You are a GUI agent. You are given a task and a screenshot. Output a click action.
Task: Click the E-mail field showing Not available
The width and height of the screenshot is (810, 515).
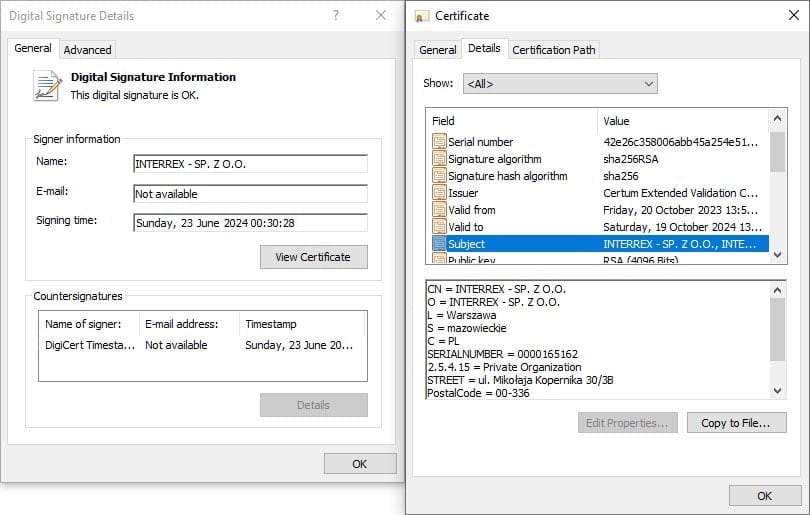point(251,194)
